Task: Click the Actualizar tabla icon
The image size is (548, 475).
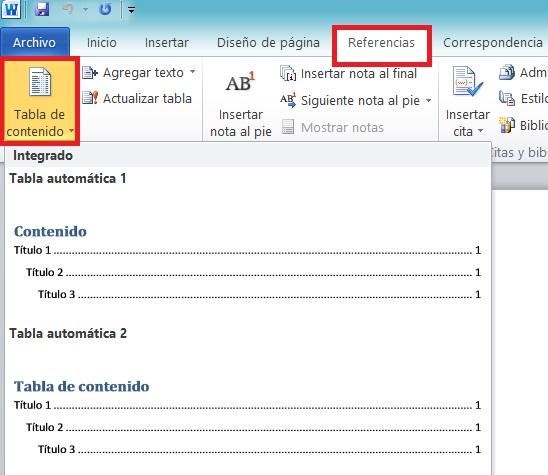Action: (x=90, y=98)
